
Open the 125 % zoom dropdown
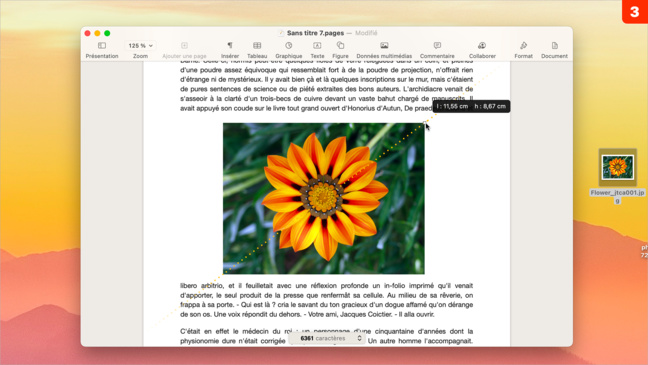(x=140, y=45)
